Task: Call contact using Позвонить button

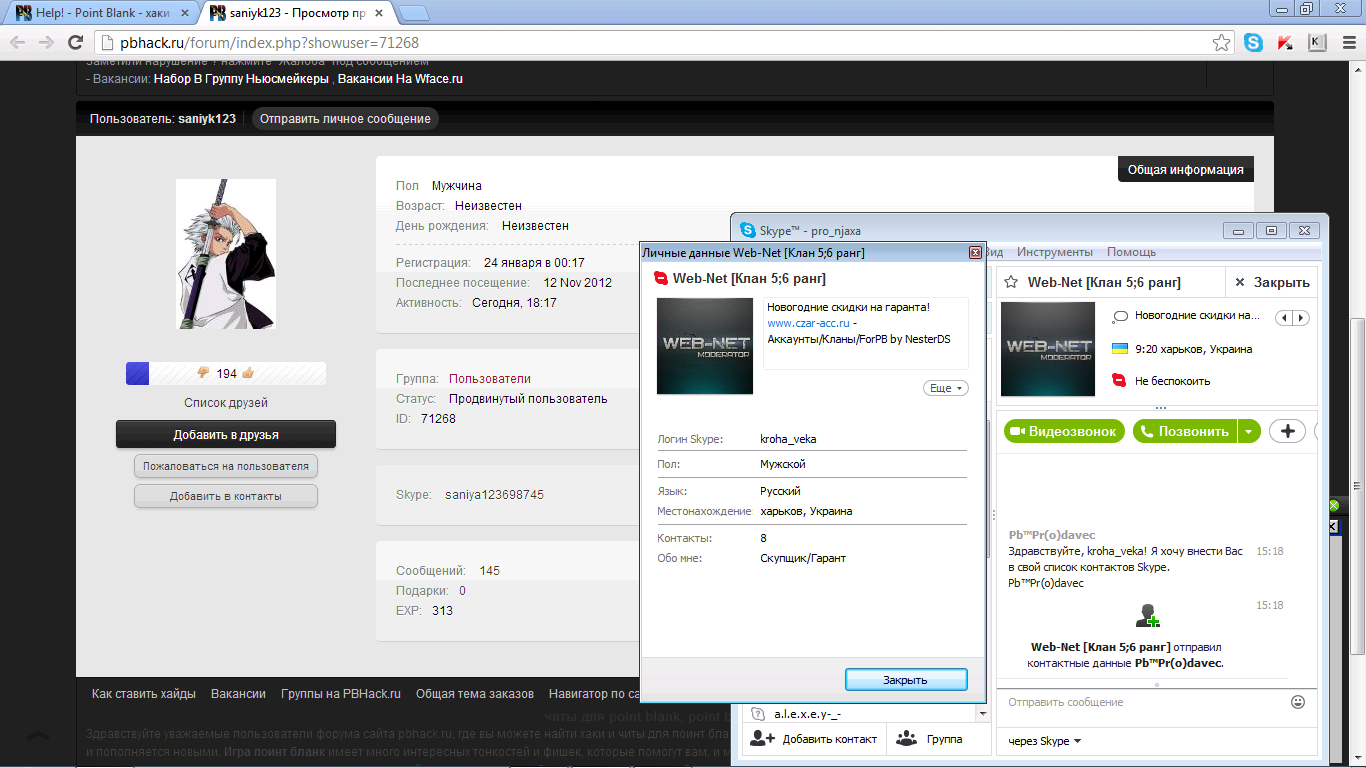Action: pyautogui.click(x=1185, y=431)
